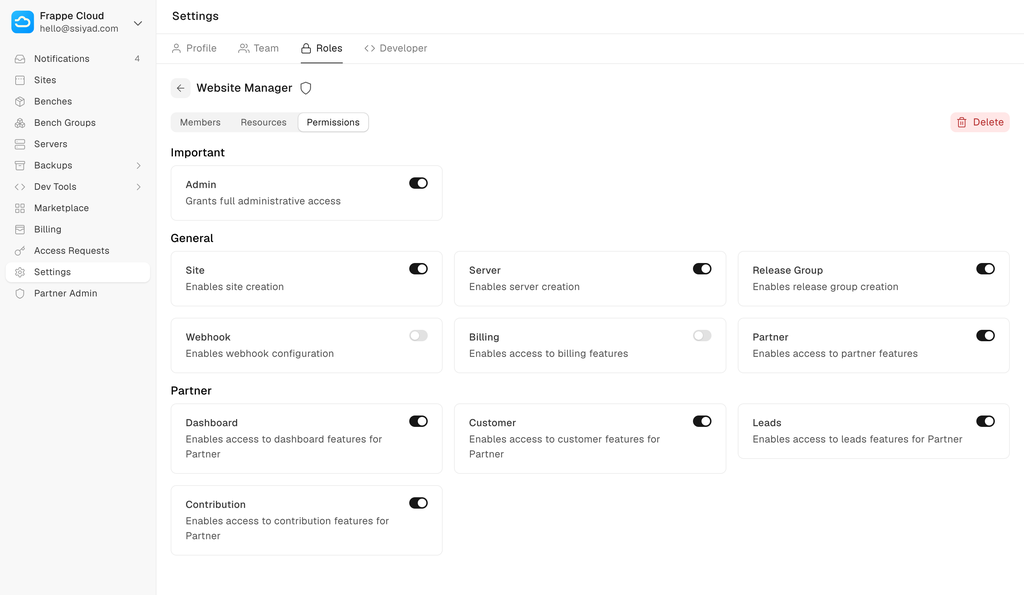The image size is (1024, 595).
Task: Open the Developer settings tab
Action: pos(396,48)
